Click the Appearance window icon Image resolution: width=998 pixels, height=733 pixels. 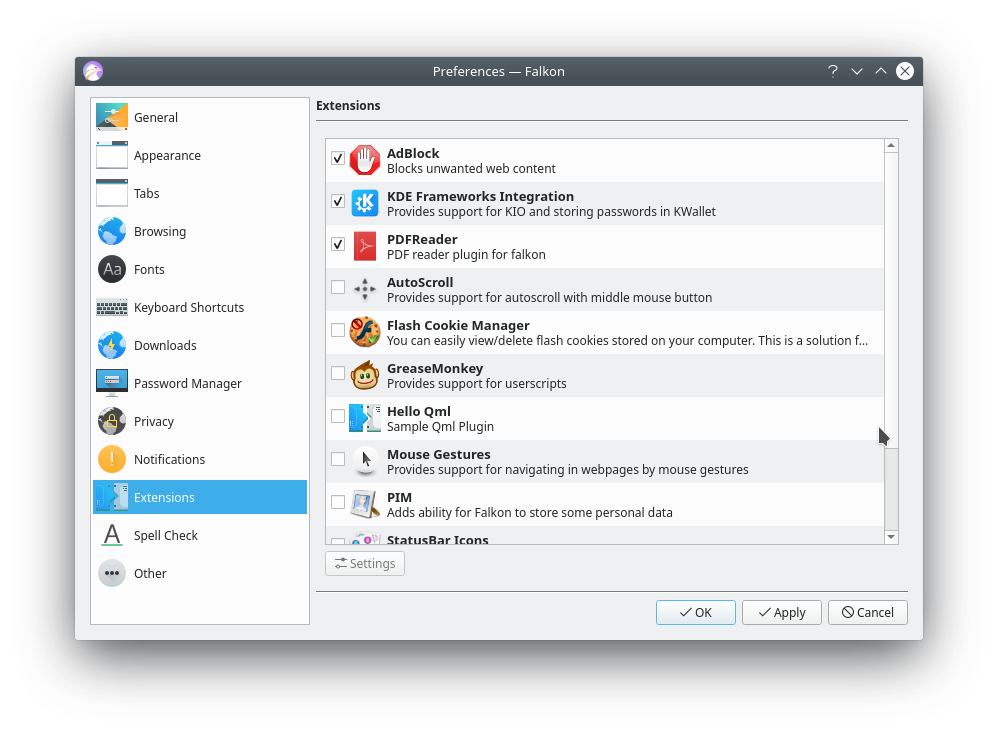[112, 155]
